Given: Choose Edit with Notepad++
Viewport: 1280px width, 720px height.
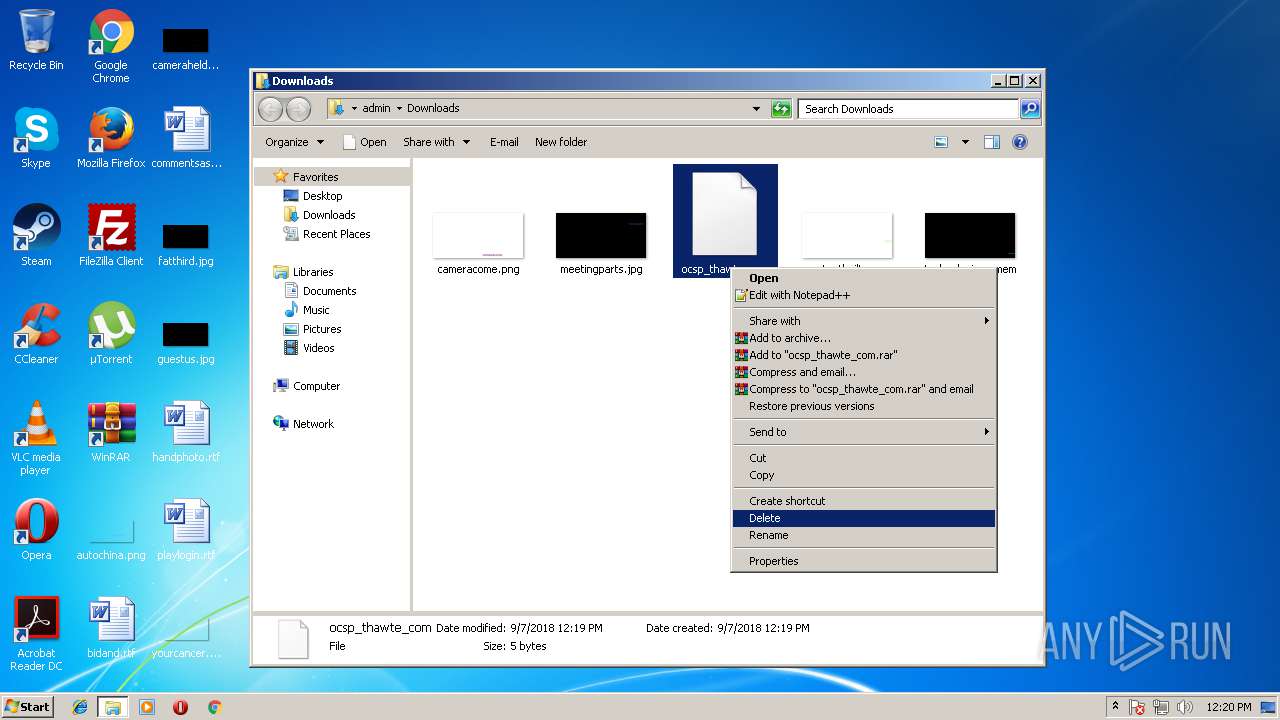Looking at the screenshot, I should click(864, 295).
